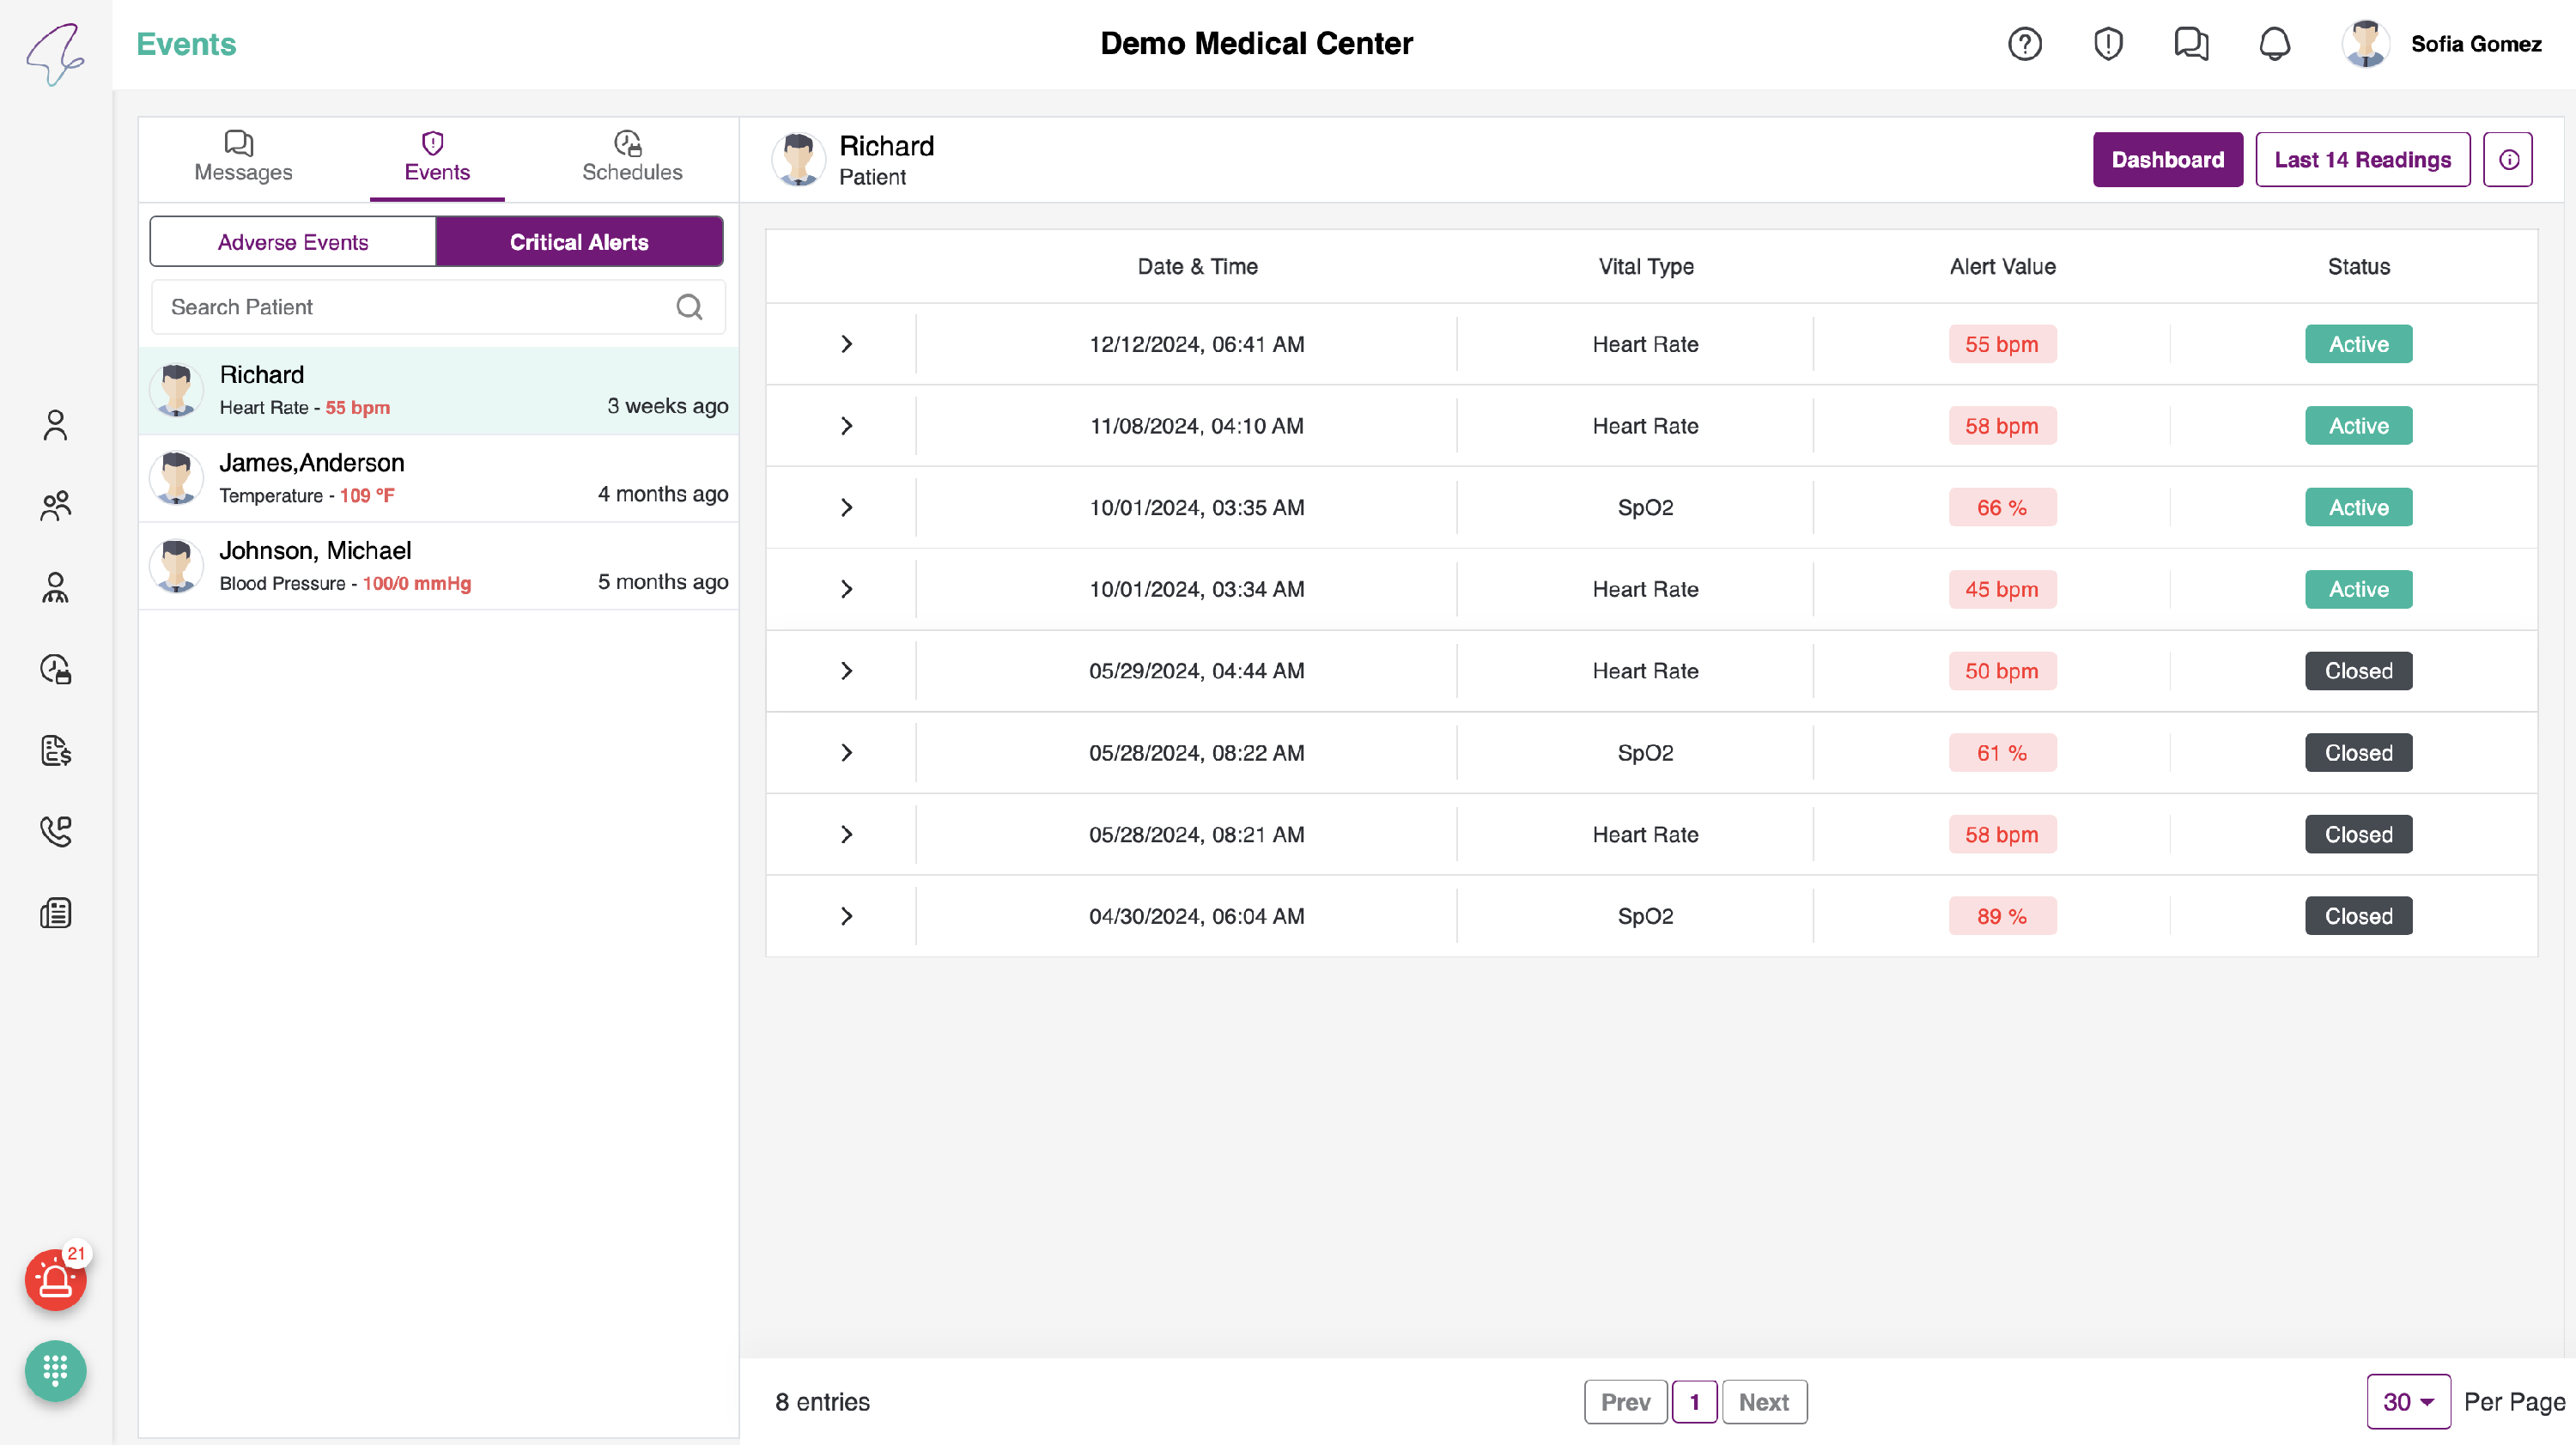
Task: Click the Dashboard button
Action: 2167,160
